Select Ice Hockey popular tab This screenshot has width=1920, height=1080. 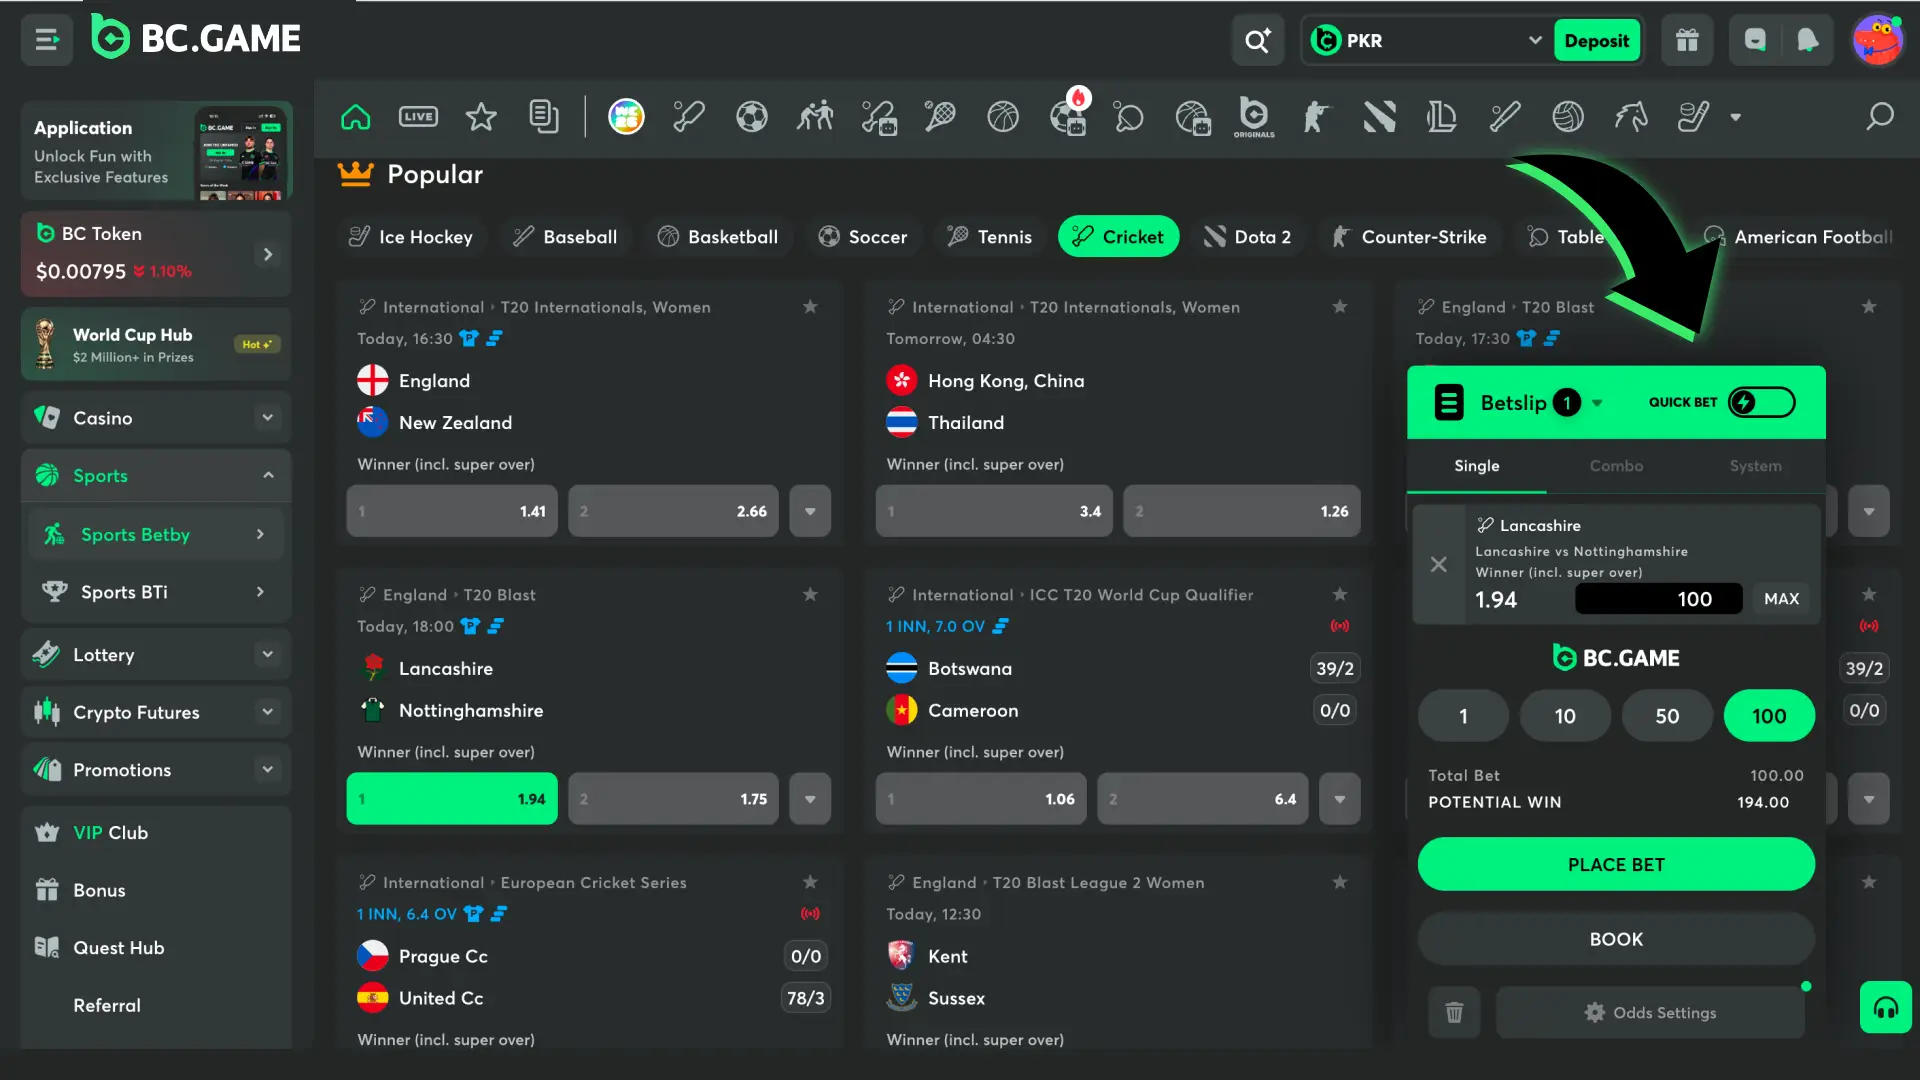(411, 237)
